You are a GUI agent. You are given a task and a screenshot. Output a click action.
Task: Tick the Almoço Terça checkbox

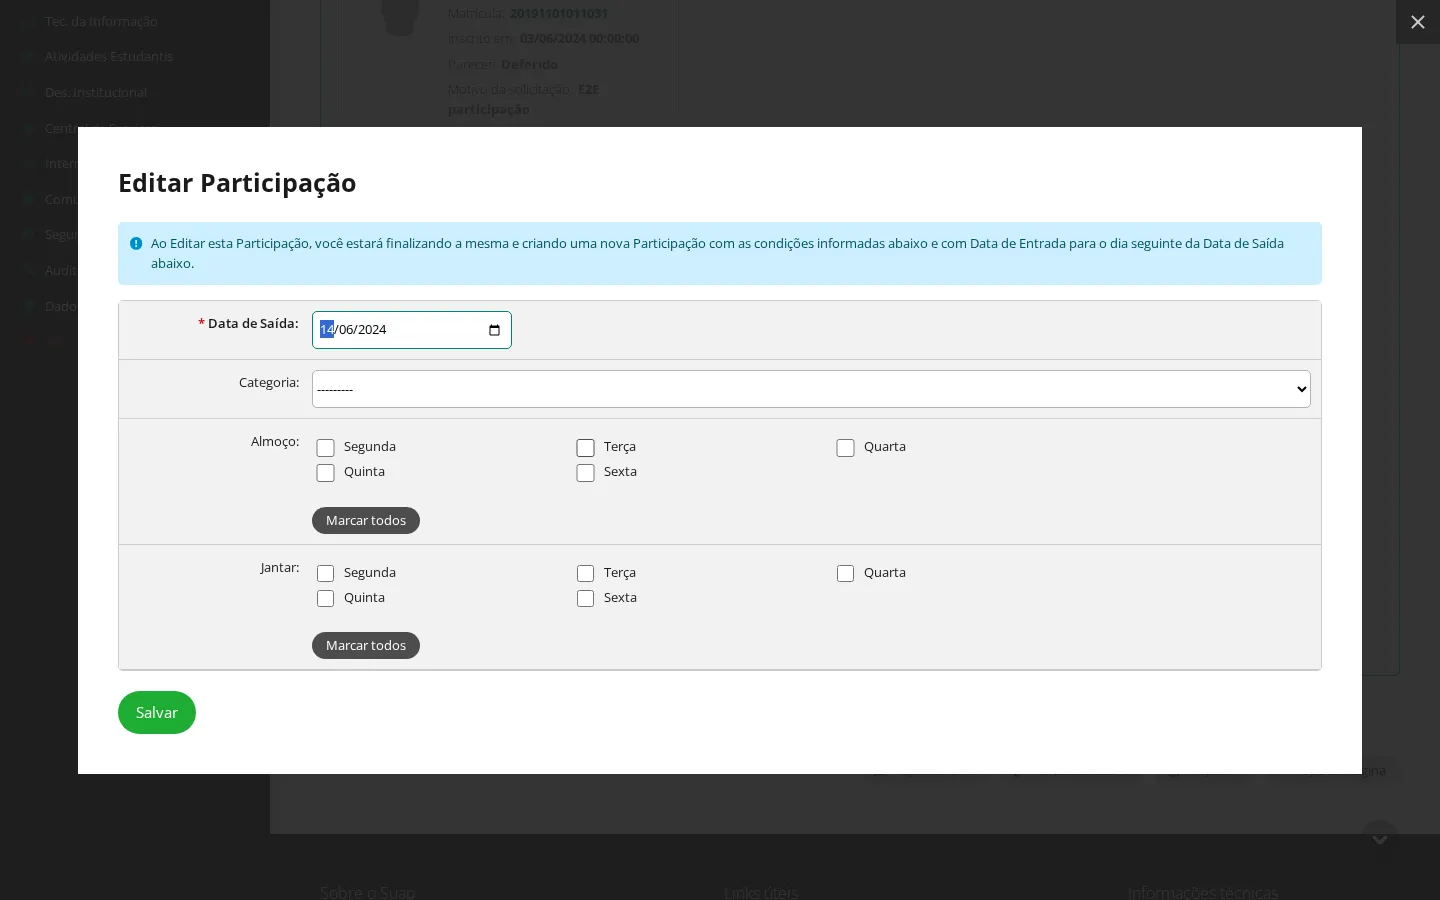click(x=585, y=448)
